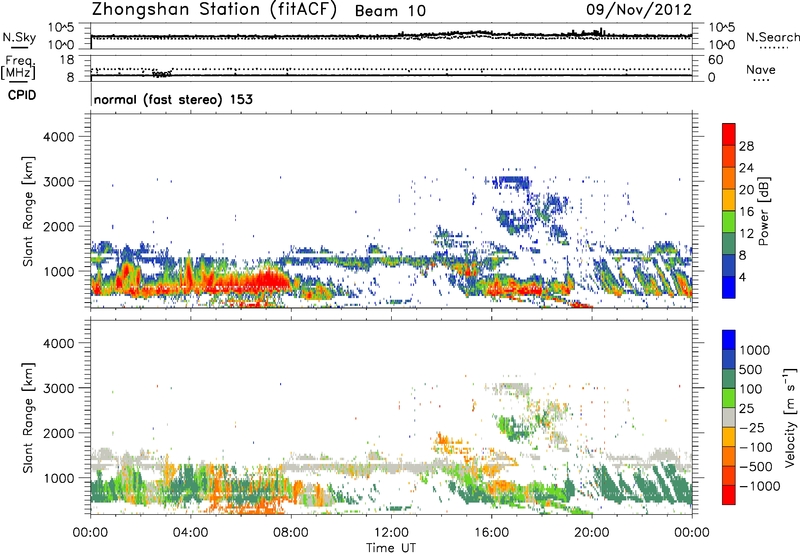Click the 2000 tick on the velocity panel
The height and width of the screenshot is (554, 800).
[x=58, y=433]
